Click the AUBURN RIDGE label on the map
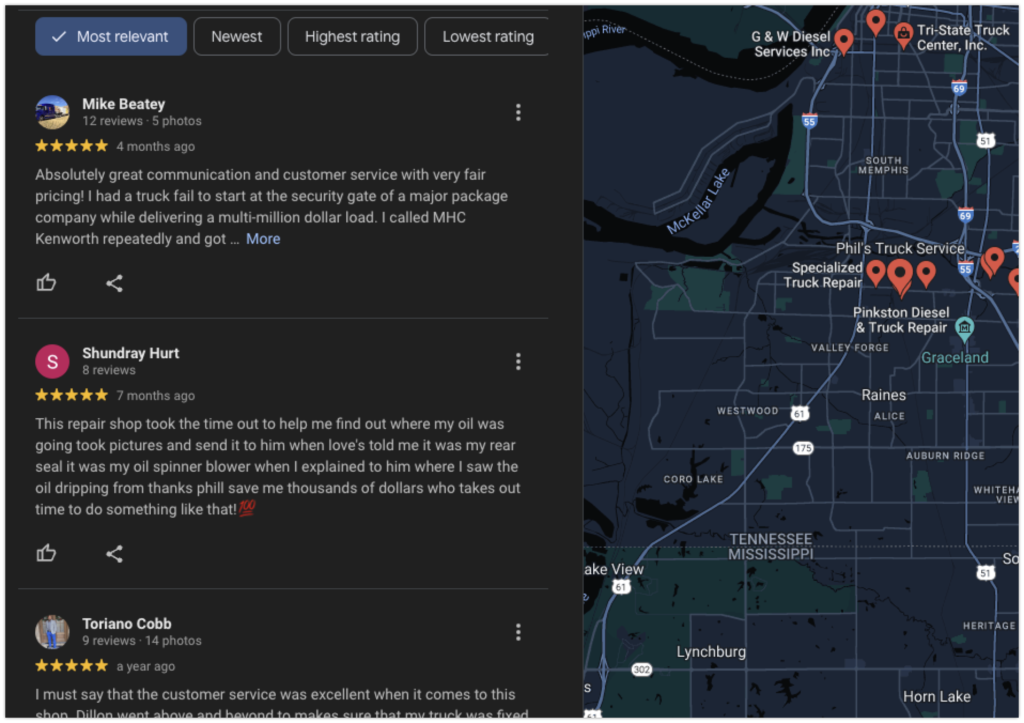The image size is (1024, 723). click(945, 456)
